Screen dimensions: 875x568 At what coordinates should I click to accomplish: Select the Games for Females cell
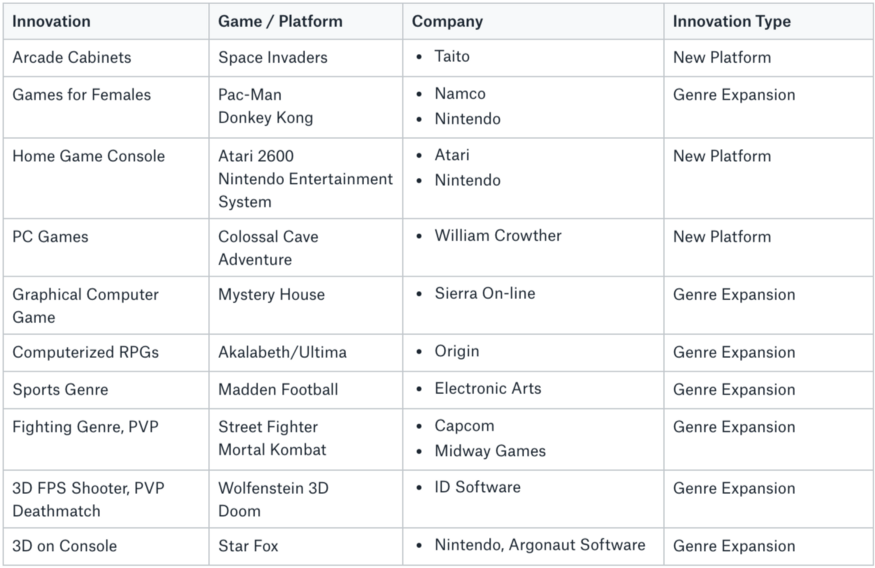point(82,95)
